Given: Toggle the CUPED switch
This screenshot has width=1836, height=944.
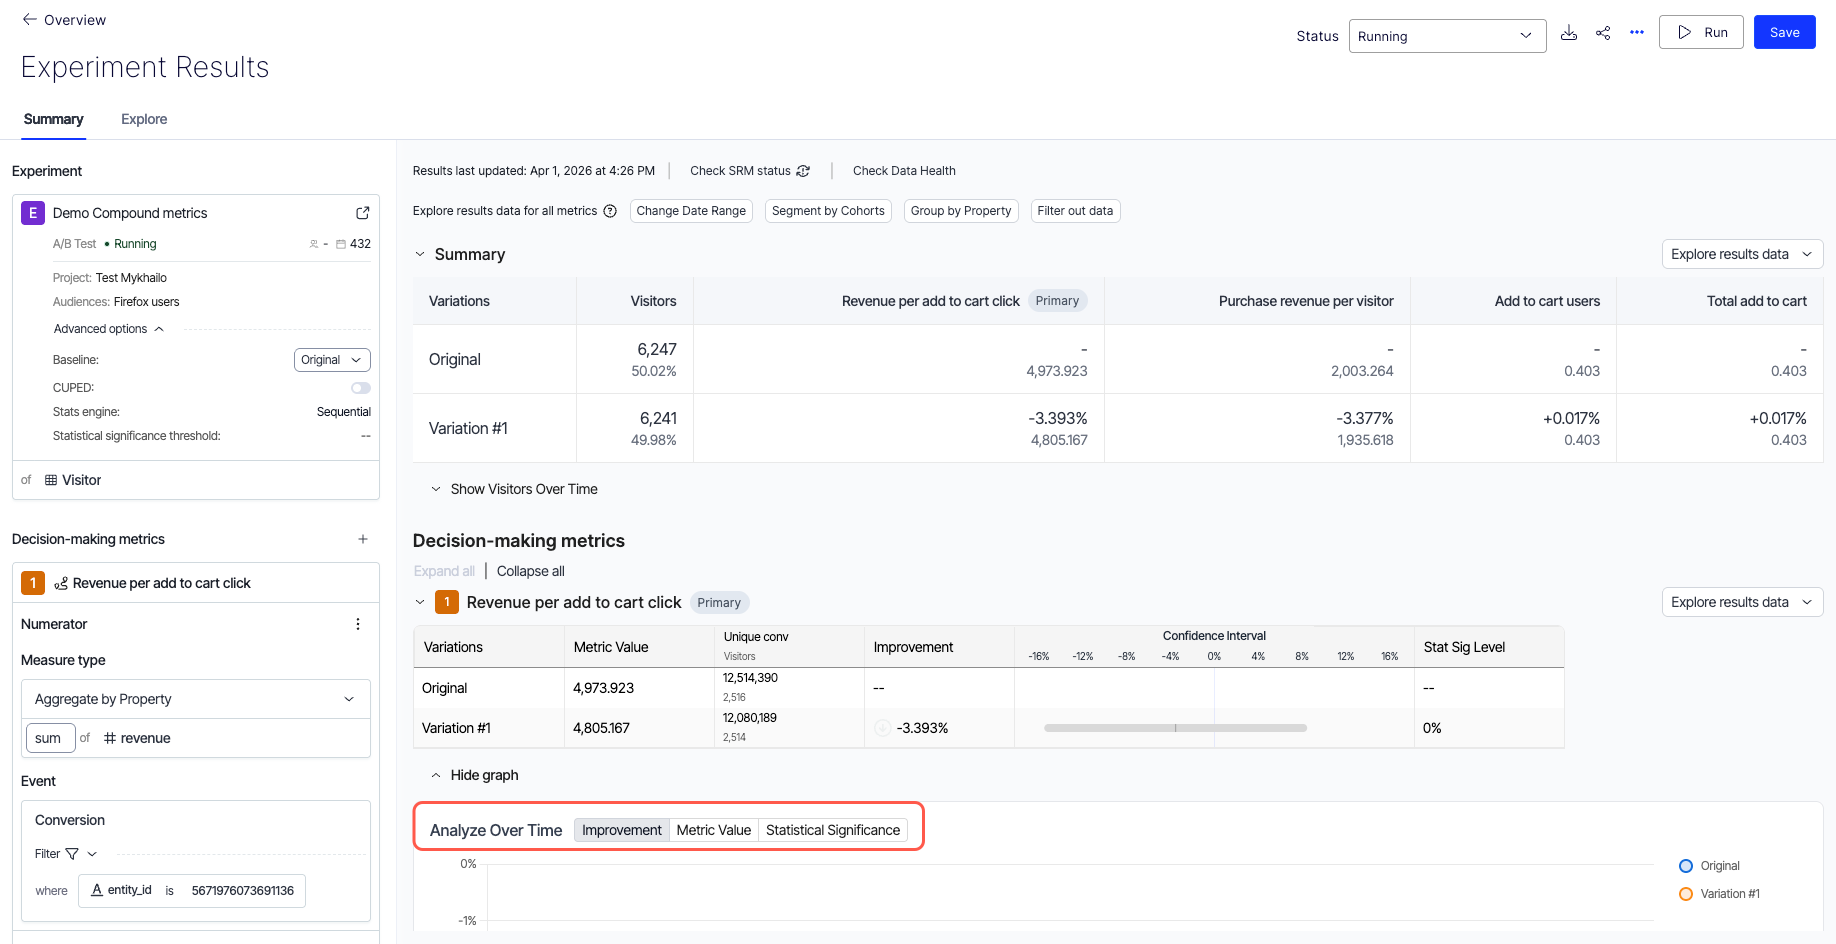Looking at the screenshot, I should 360,388.
